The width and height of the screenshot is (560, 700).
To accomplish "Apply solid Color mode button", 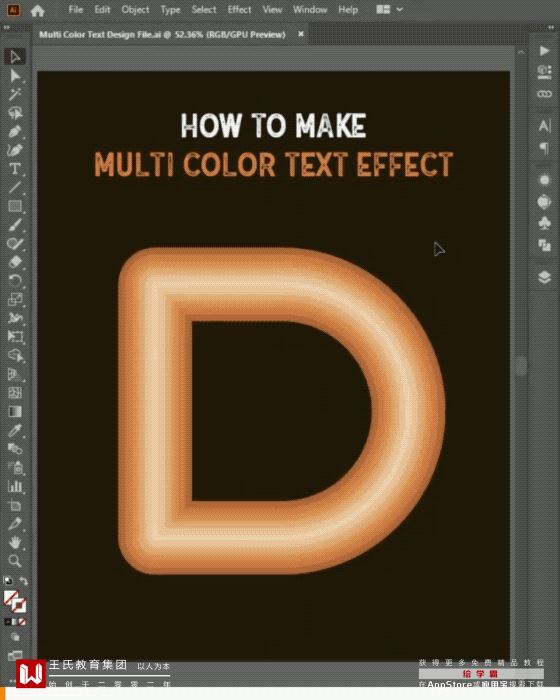I will click(8, 622).
